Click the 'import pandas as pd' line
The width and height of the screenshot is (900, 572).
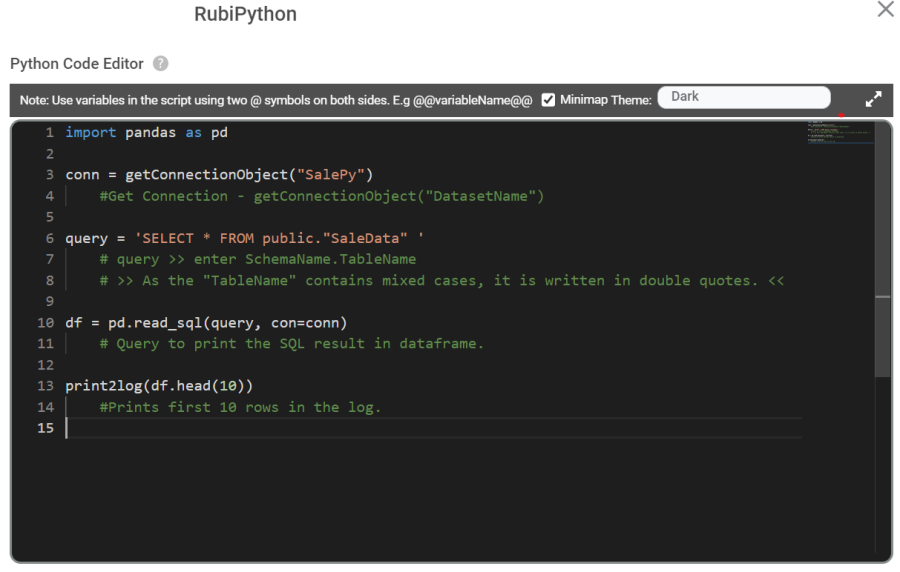pyautogui.click(x=147, y=133)
